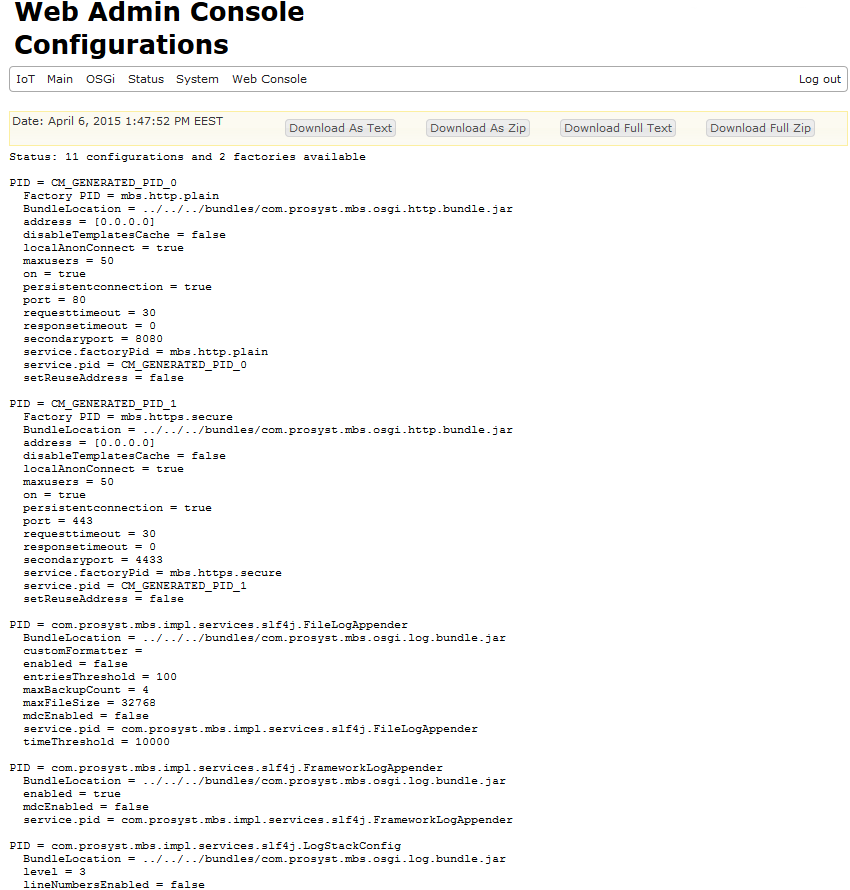The image size is (850, 890).
Task: Click the date and time stamp text
Action: [x=118, y=121]
